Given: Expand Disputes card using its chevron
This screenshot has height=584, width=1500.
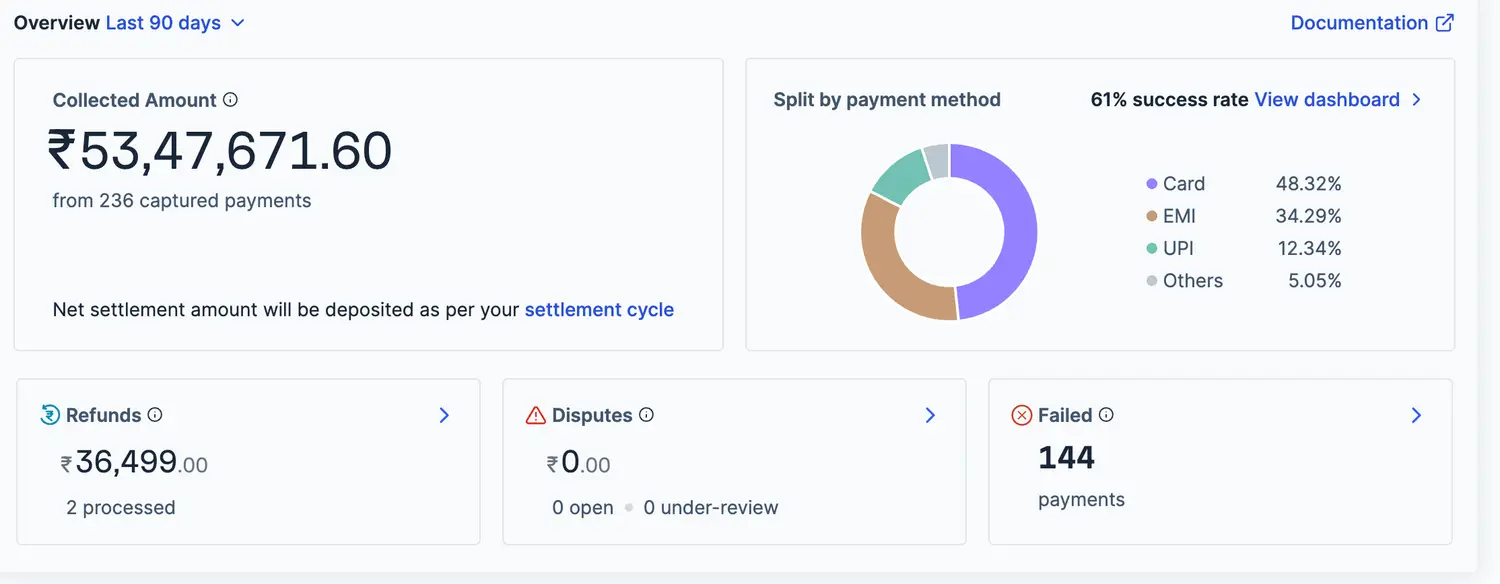Looking at the screenshot, I should pyautogui.click(x=931, y=415).
